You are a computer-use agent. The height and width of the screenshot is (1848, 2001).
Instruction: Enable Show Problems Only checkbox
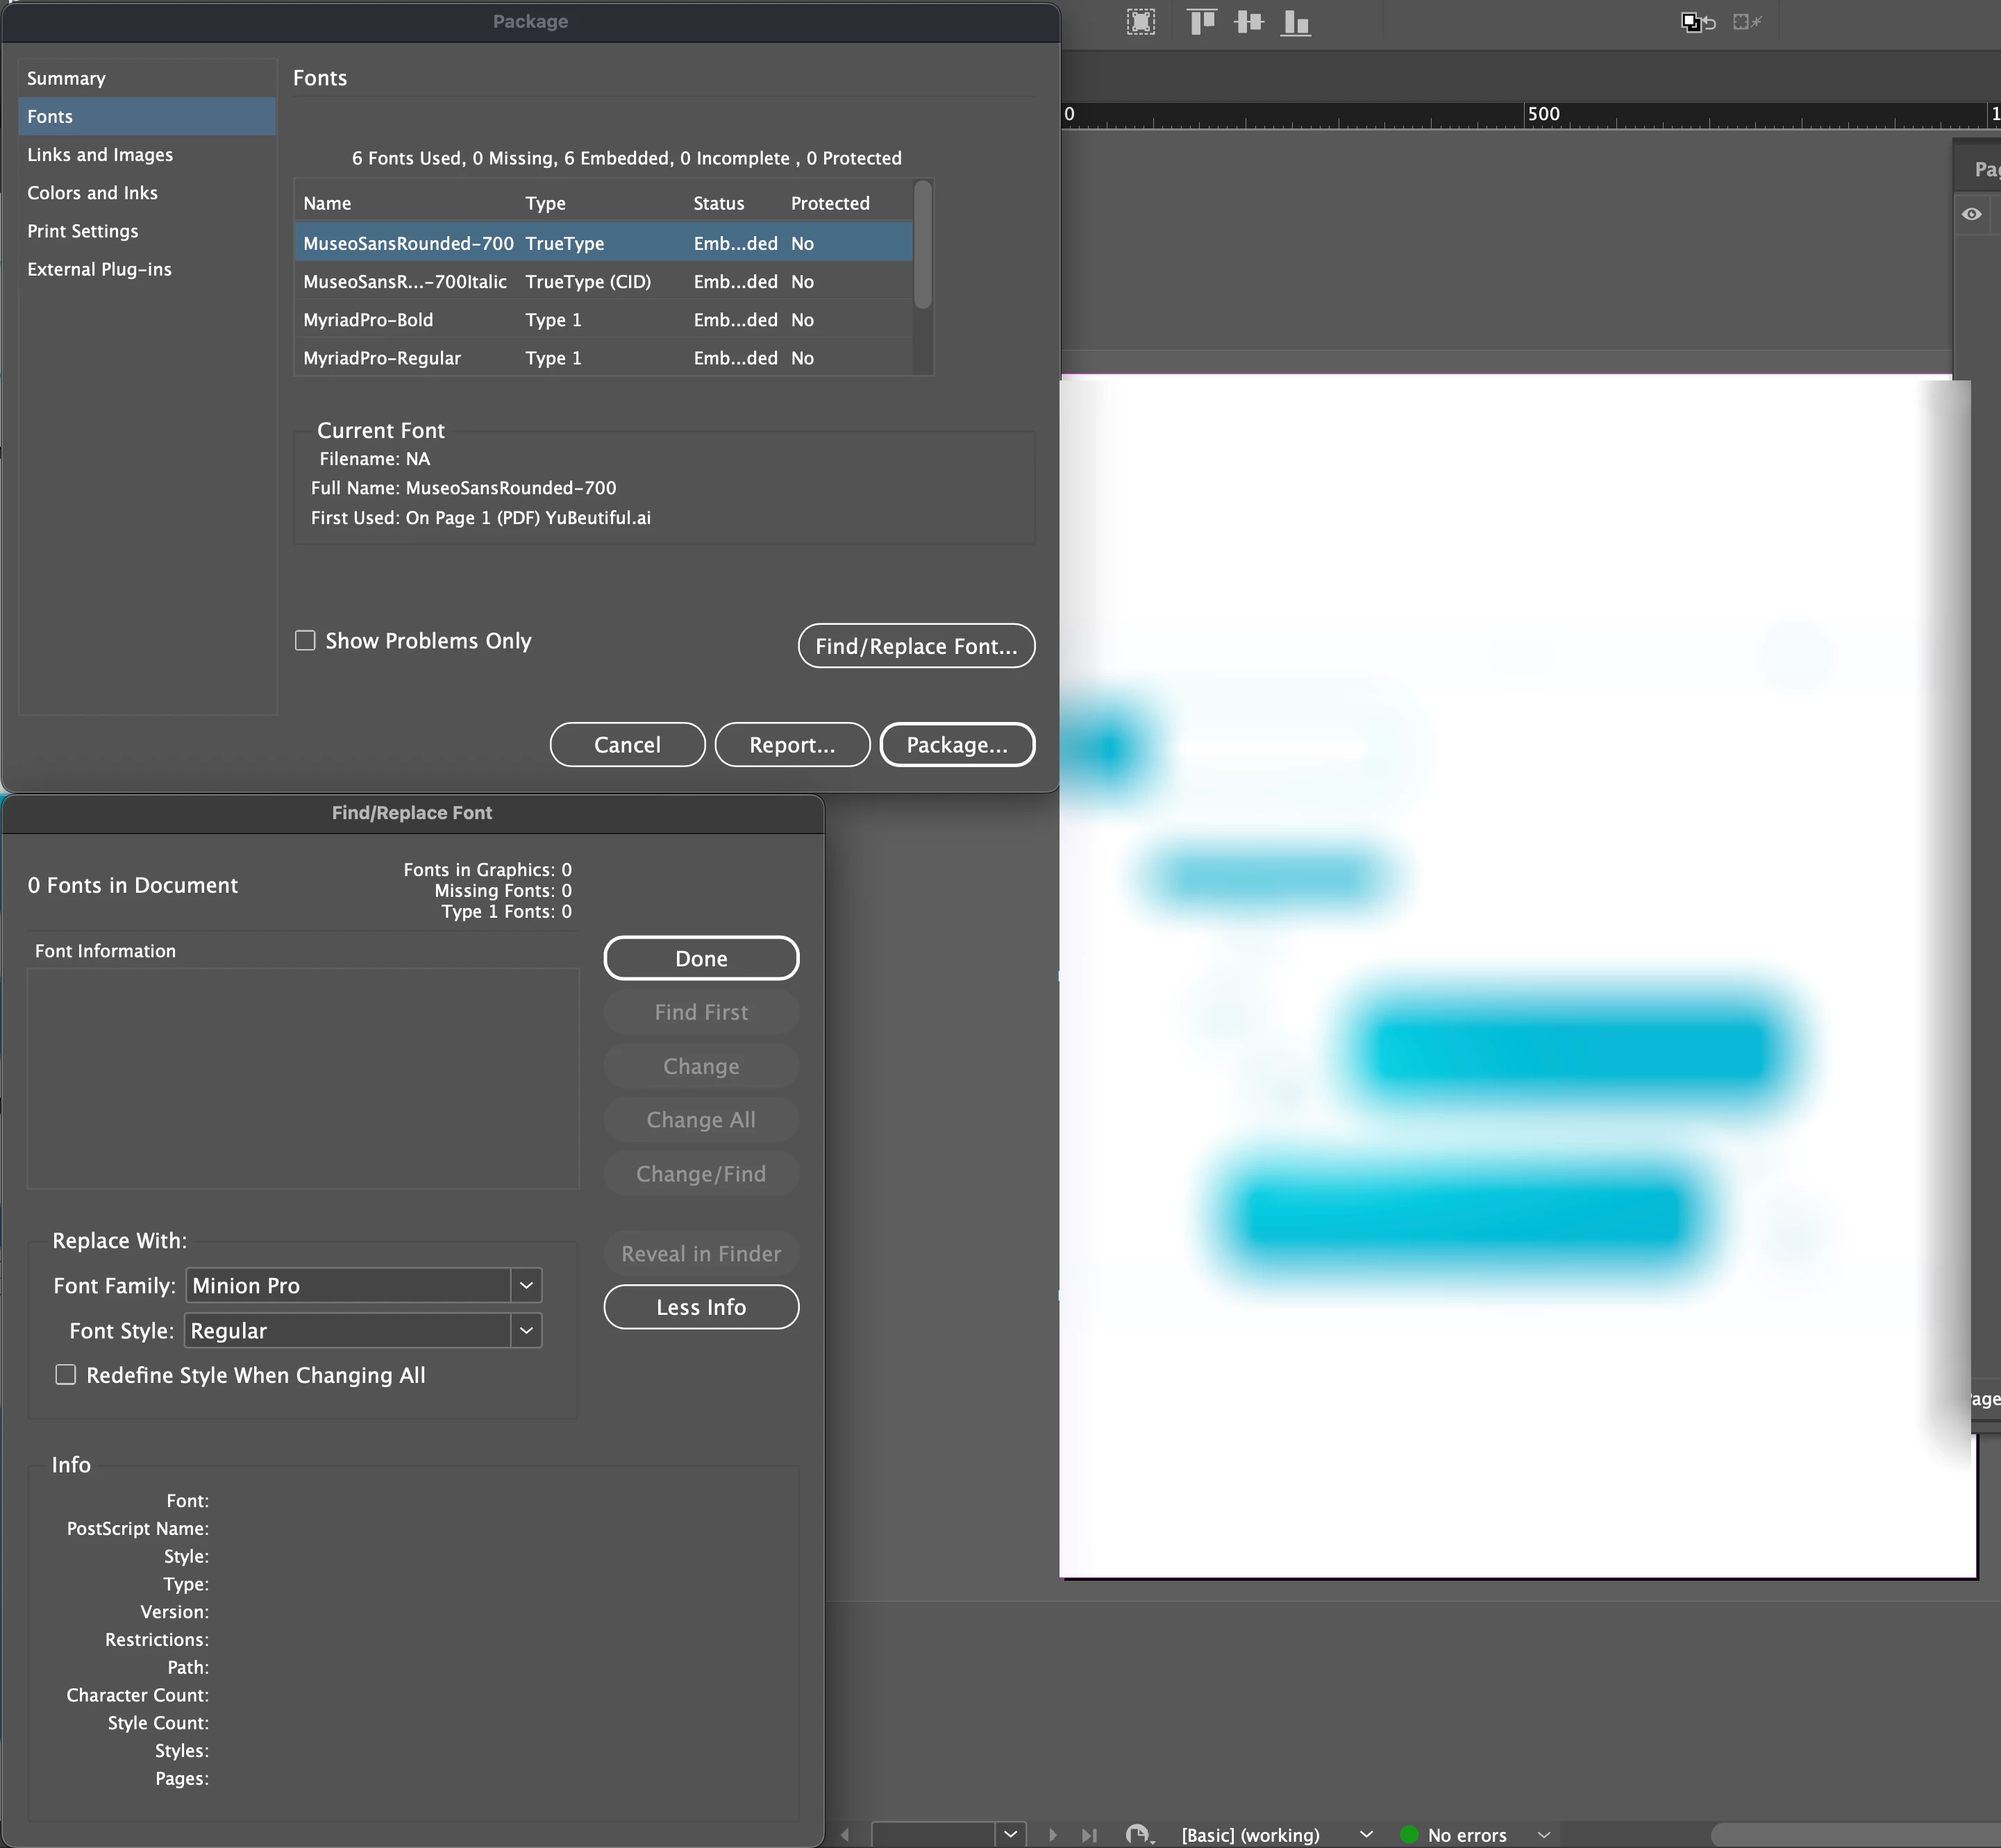(305, 640)
